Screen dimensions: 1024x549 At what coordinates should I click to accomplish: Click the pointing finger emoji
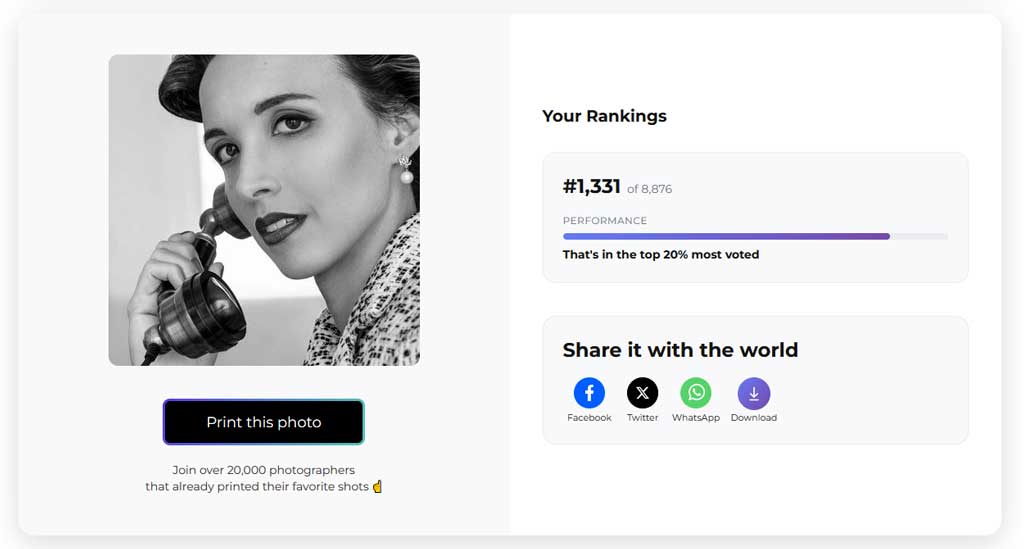pyautogui.click(x=378, y=487)
